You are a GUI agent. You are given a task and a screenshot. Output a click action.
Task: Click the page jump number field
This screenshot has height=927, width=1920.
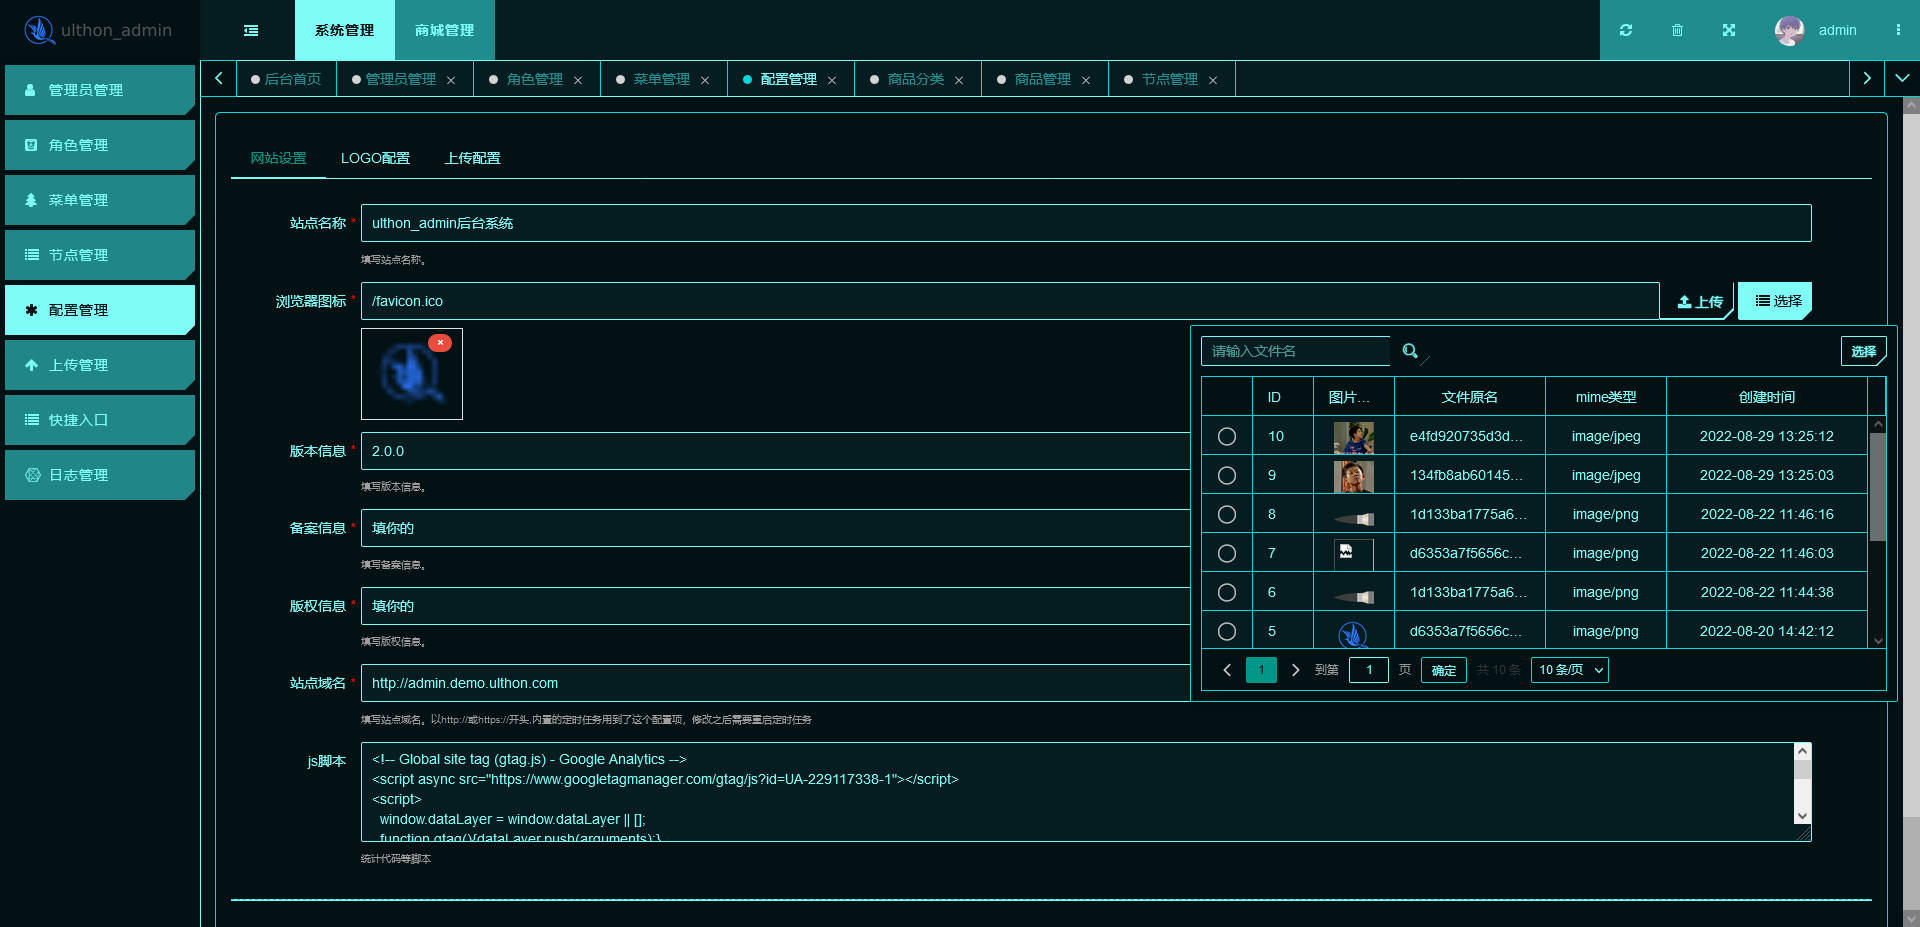pyautogui.click(x=1369, y=670)
